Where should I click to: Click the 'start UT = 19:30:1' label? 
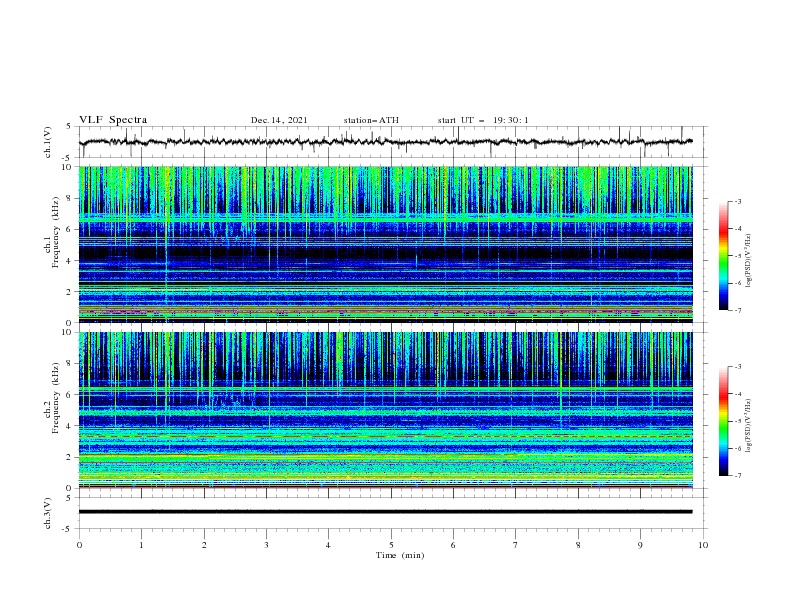[x=483, y=120]
